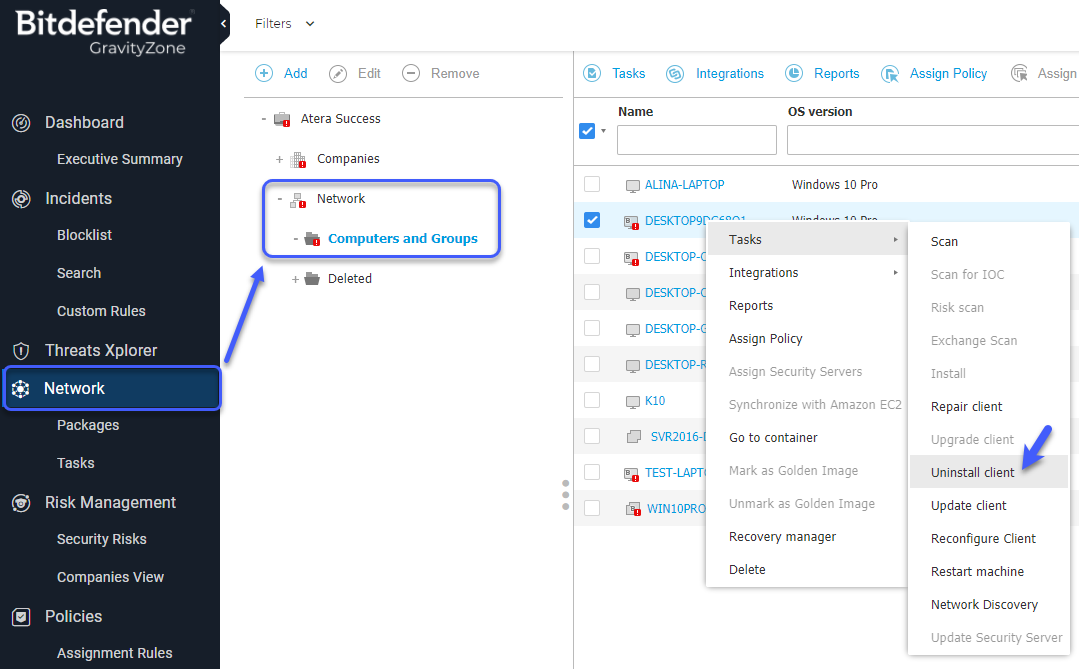Image resolution: width=1079 pixels, height=669 pixels.
Task: Click the TEST-LAPTOP endpoint icon
Action: tap(631, 474)
